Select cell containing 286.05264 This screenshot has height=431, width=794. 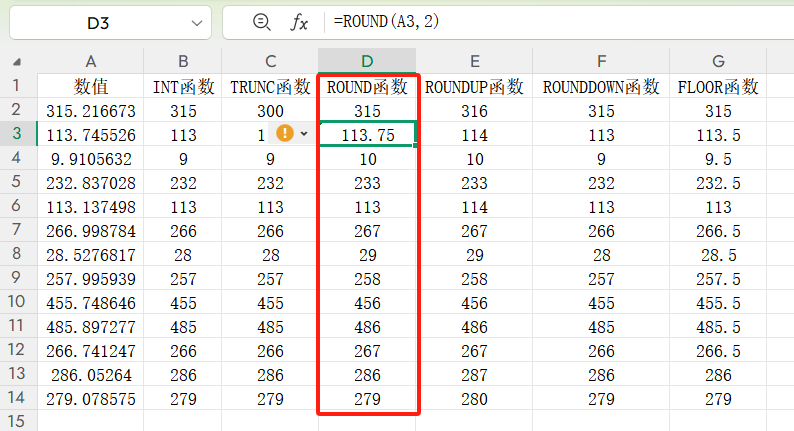pyautogui.click(x=91, y=375)
